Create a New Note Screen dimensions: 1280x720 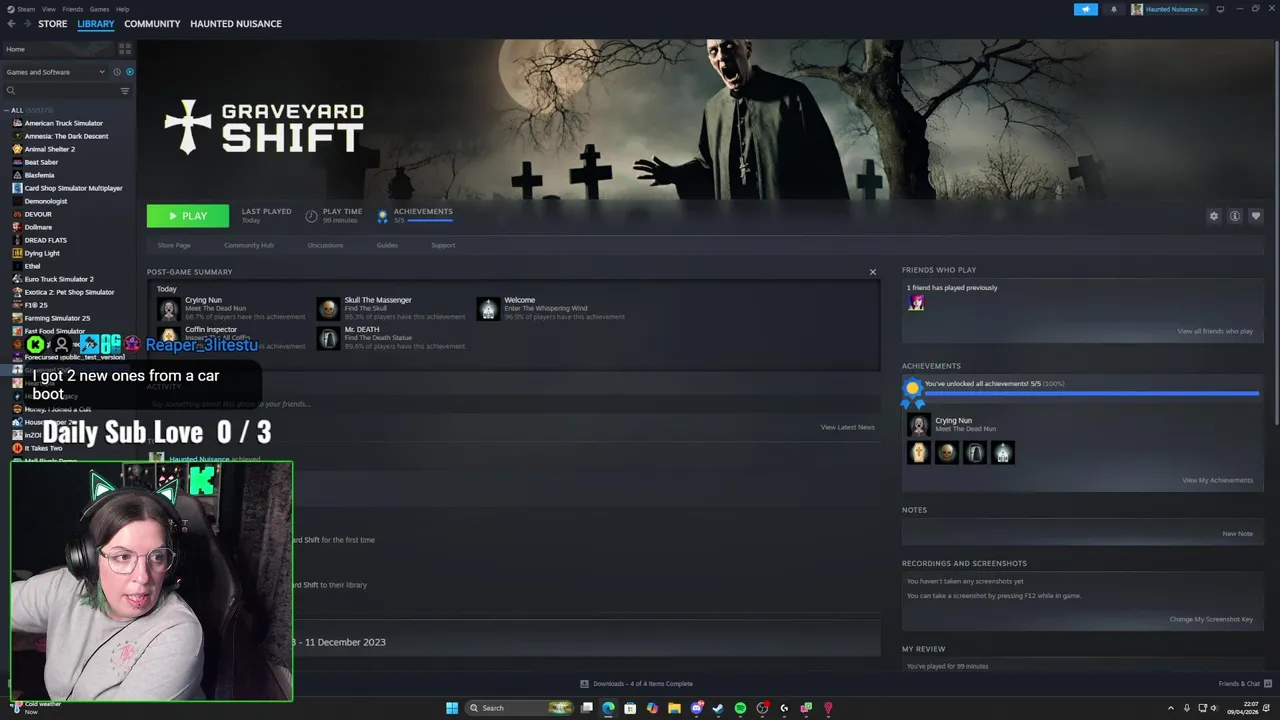[1237, 533]
